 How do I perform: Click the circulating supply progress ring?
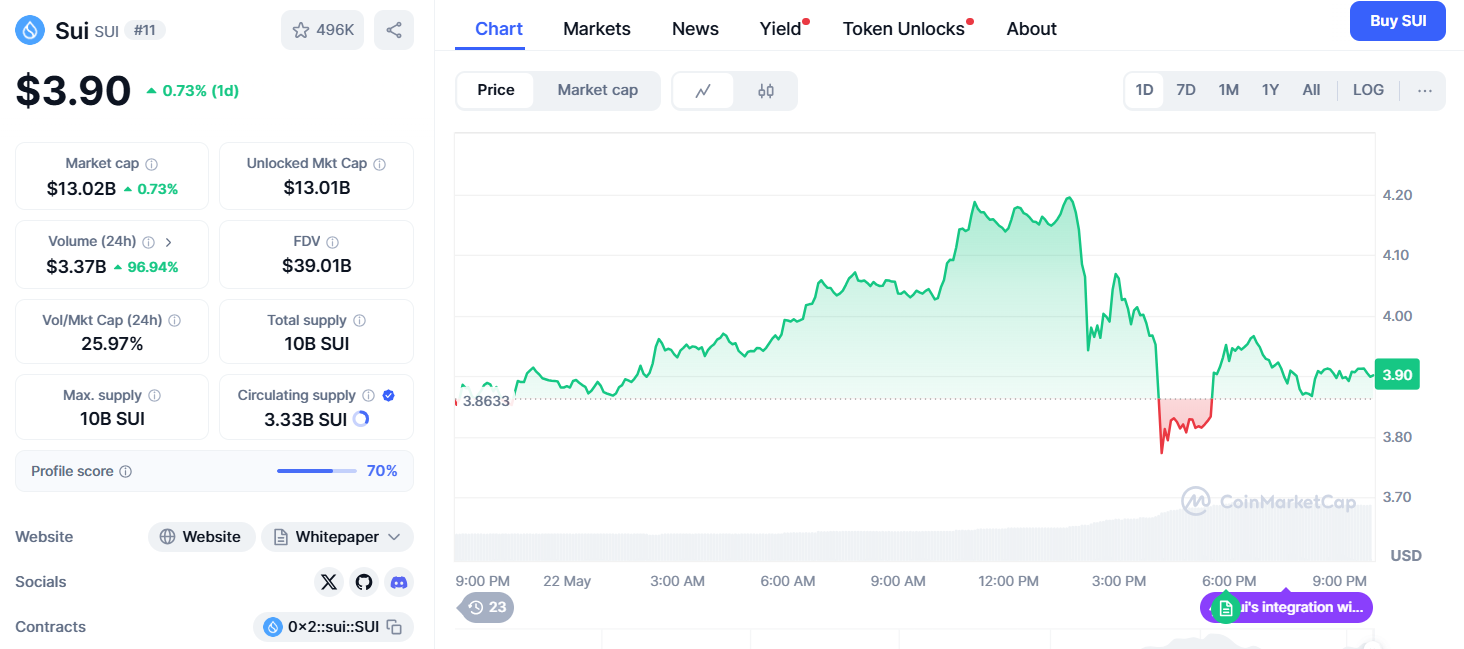tap(361, 419)
